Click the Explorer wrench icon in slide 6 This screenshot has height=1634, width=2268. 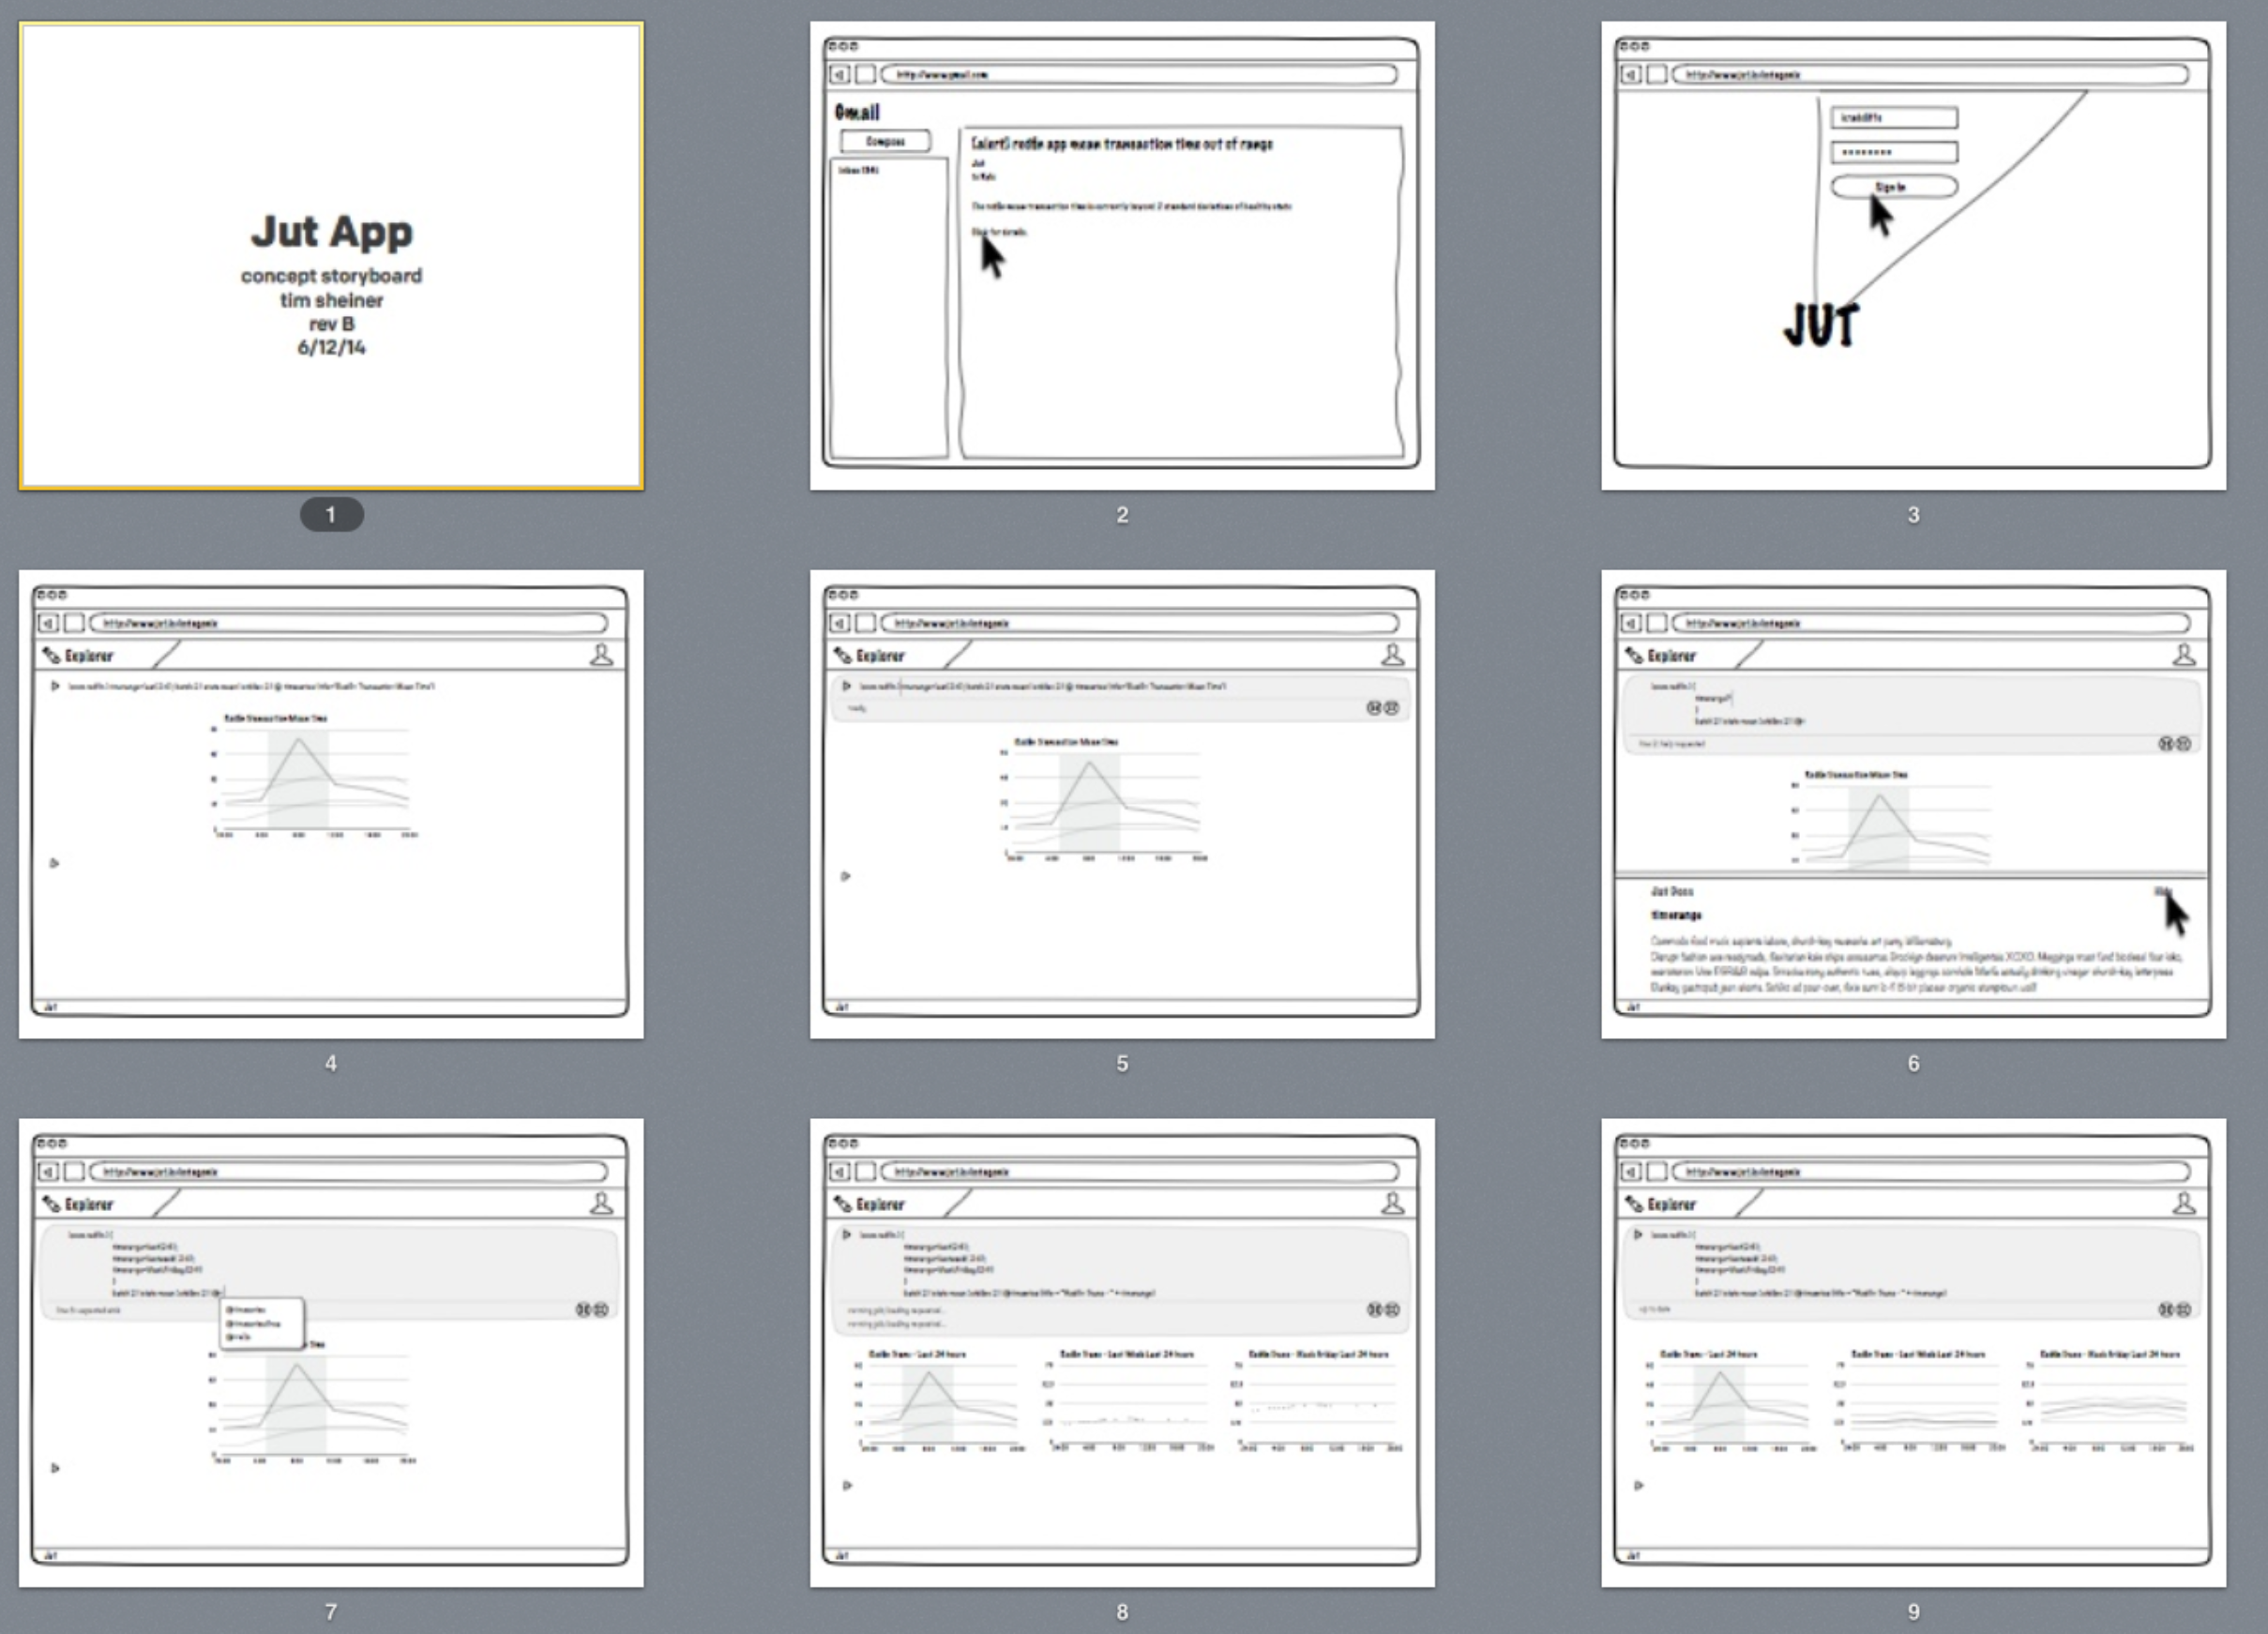1634,656
